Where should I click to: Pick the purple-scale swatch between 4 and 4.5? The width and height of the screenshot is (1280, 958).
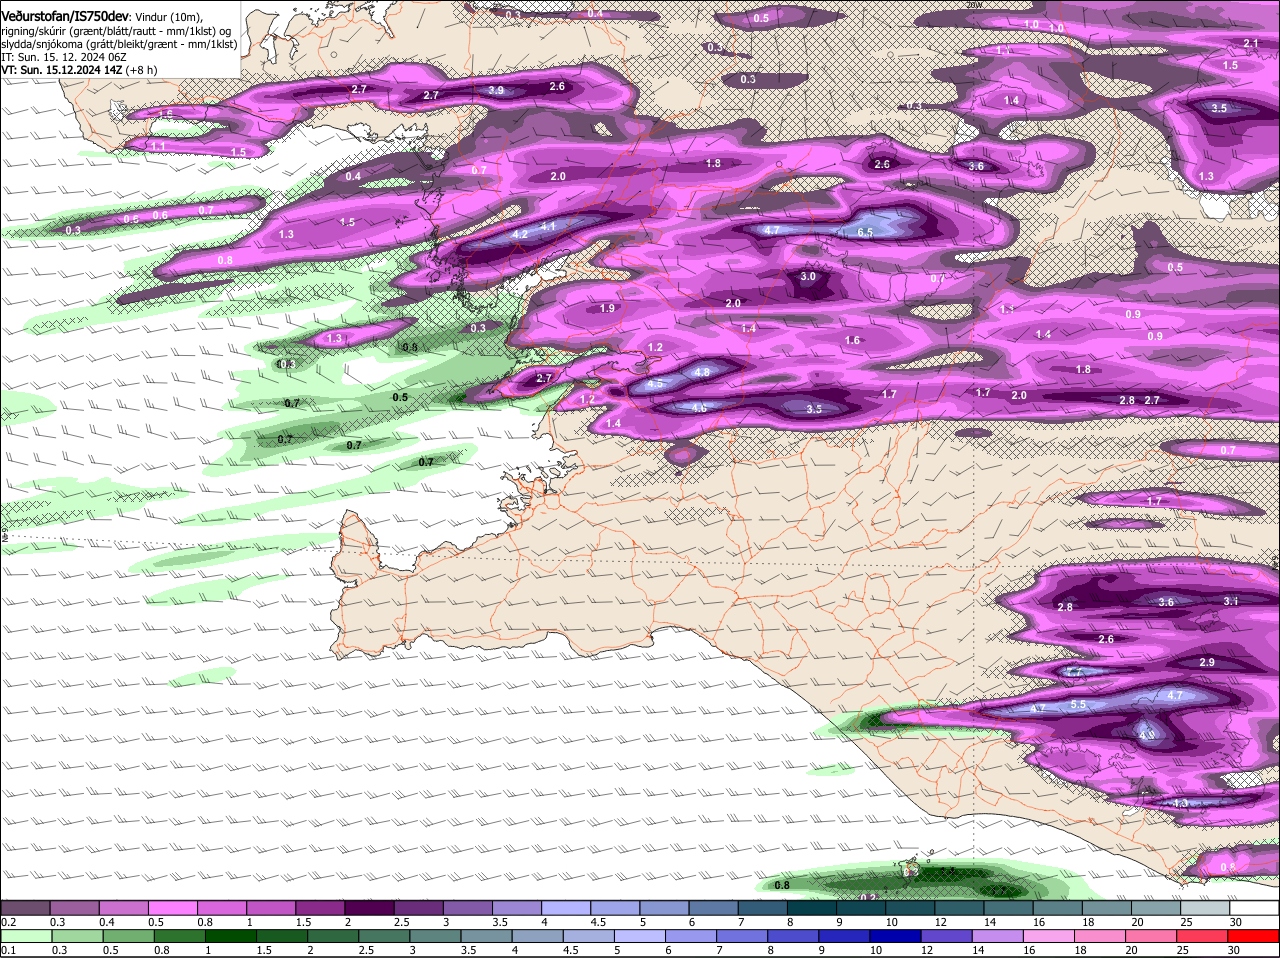[x=565, y=908]
